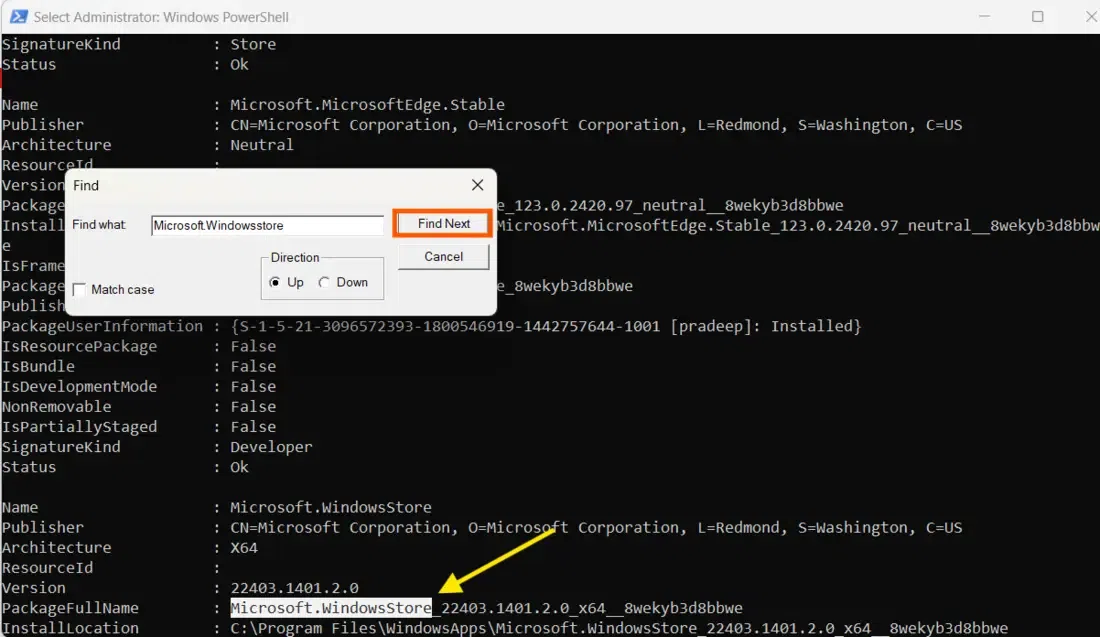Click the 'IsBundle' property label
The width and height of the screenshot is (1100, 637).
pos(38,366)
